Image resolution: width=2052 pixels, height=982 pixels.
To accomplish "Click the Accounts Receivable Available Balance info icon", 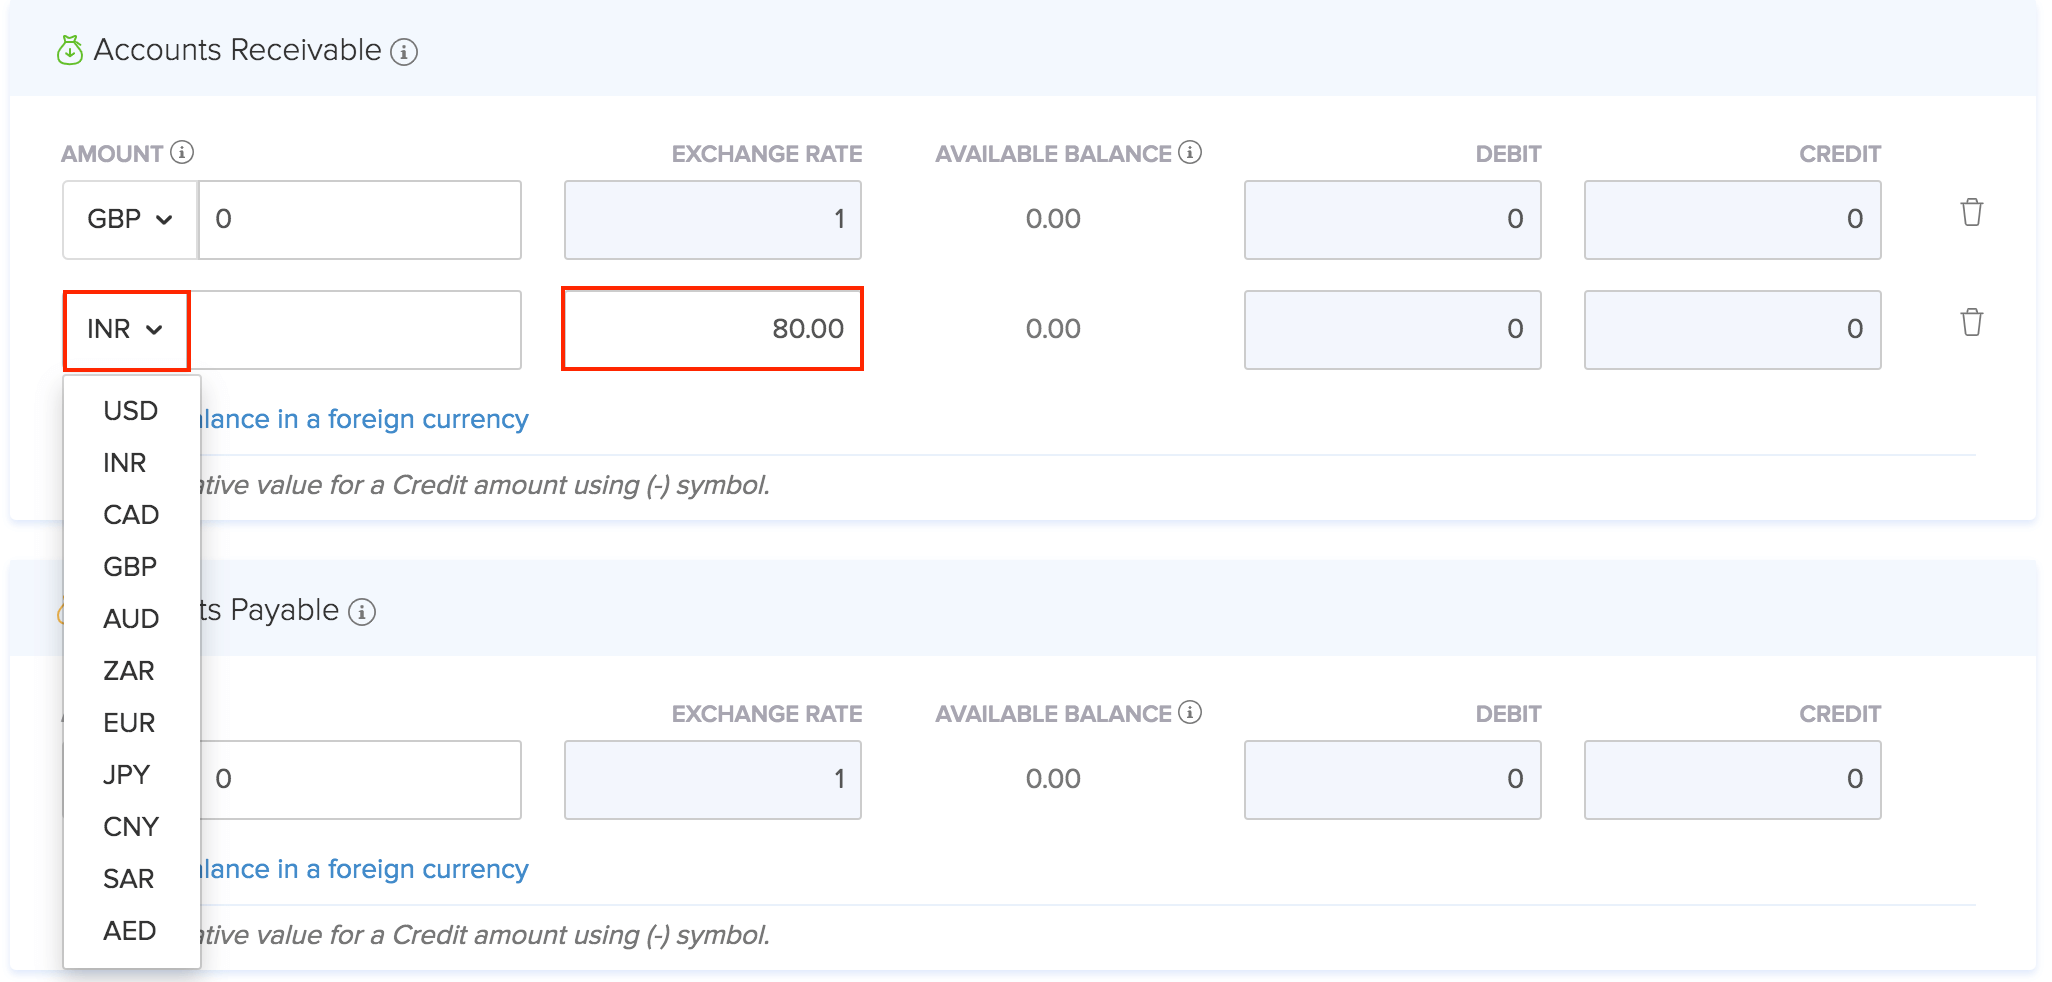I will coord(1190,152).
